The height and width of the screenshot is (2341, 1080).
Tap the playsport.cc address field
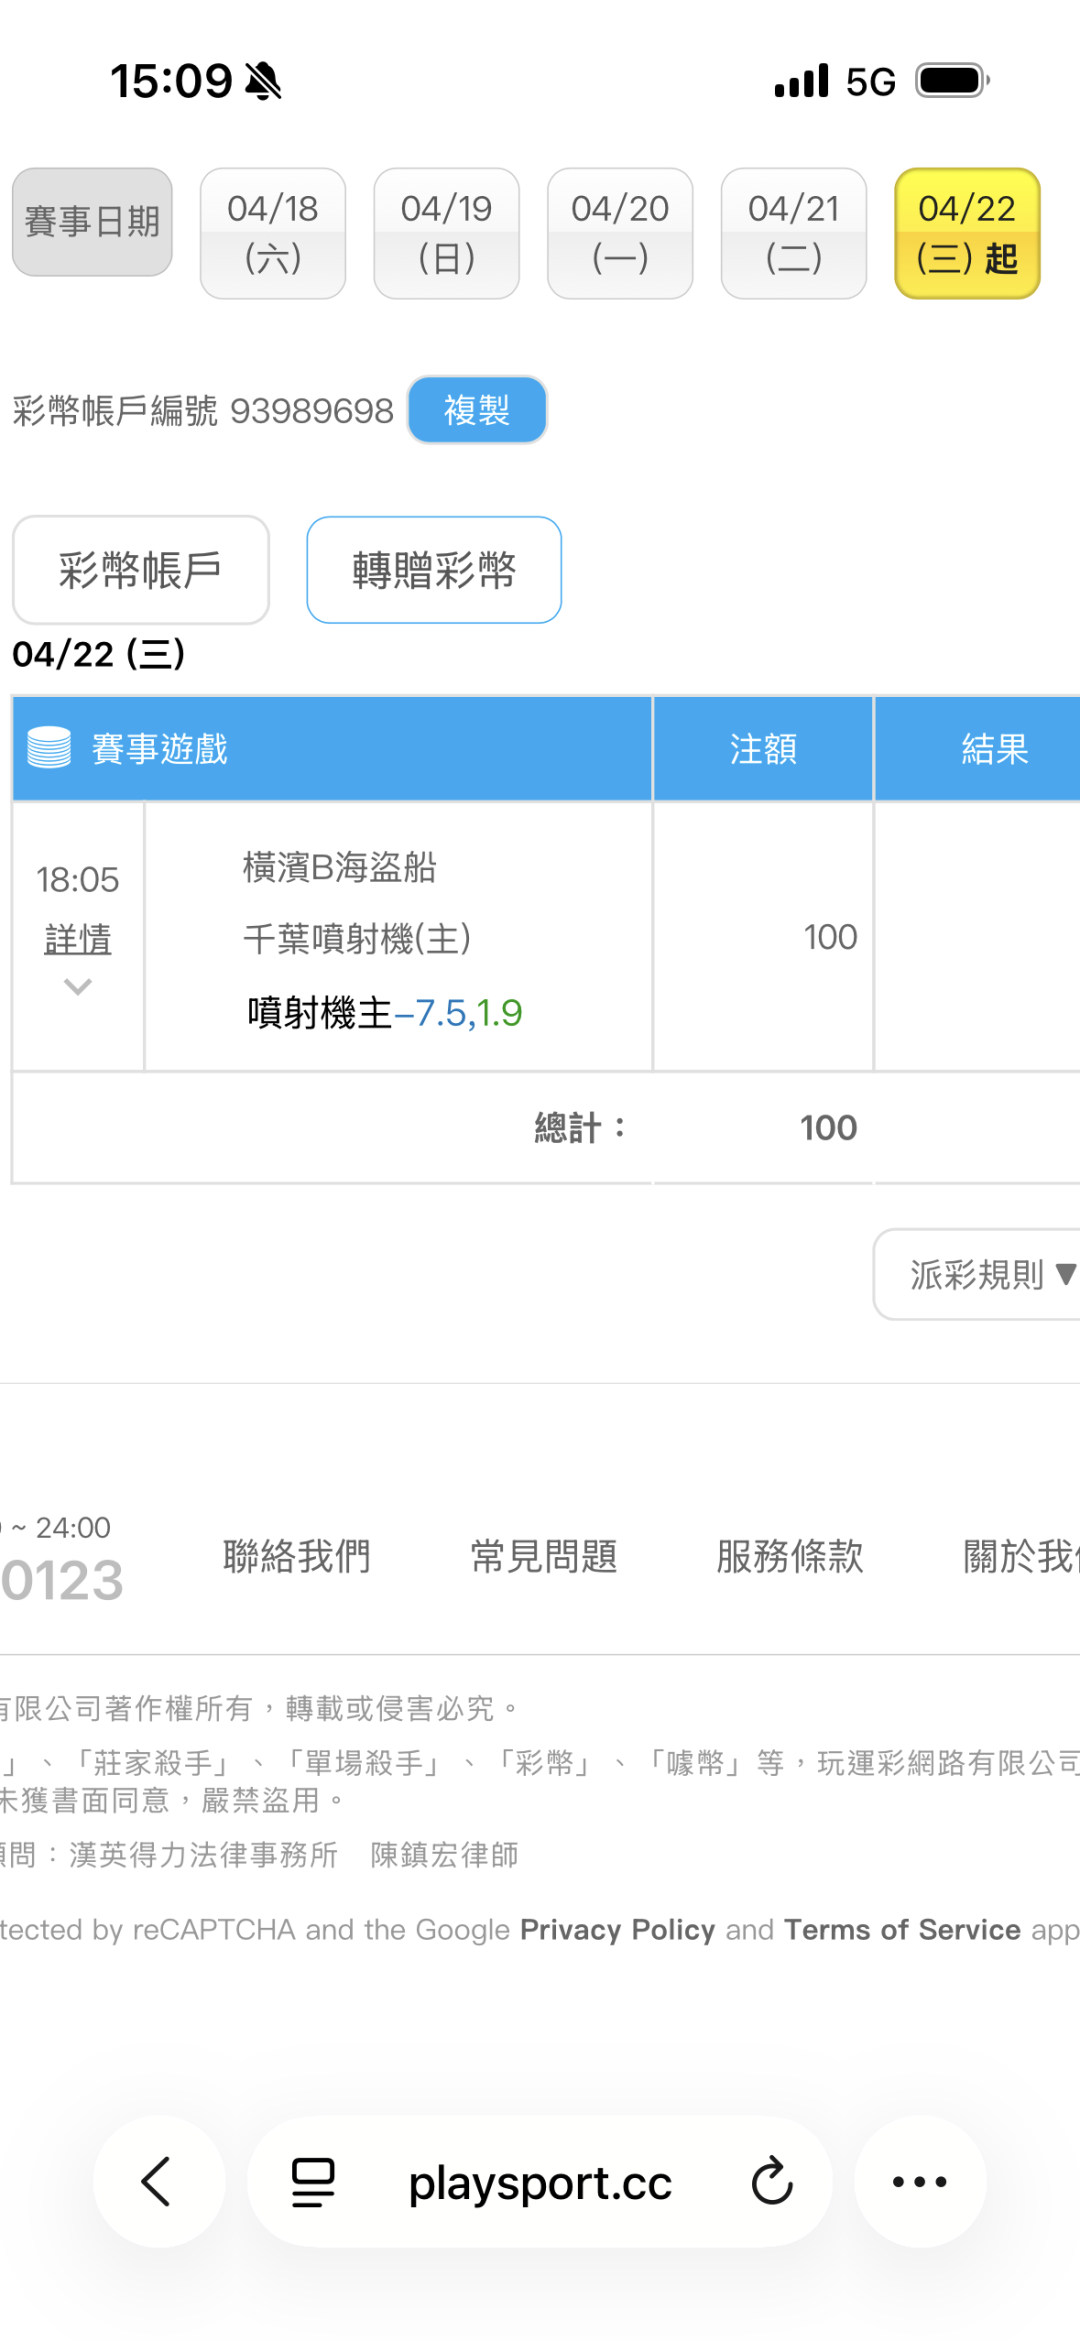click(x=540, y=2182)
